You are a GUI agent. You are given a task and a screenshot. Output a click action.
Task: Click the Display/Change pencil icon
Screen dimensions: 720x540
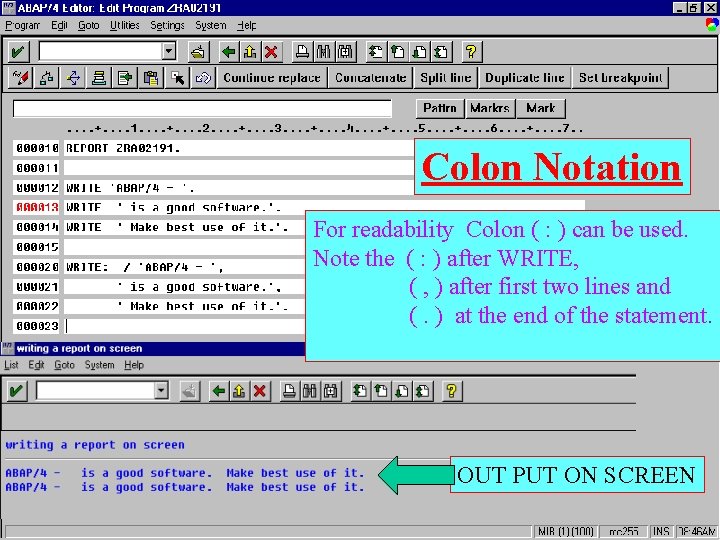point(21,78)
